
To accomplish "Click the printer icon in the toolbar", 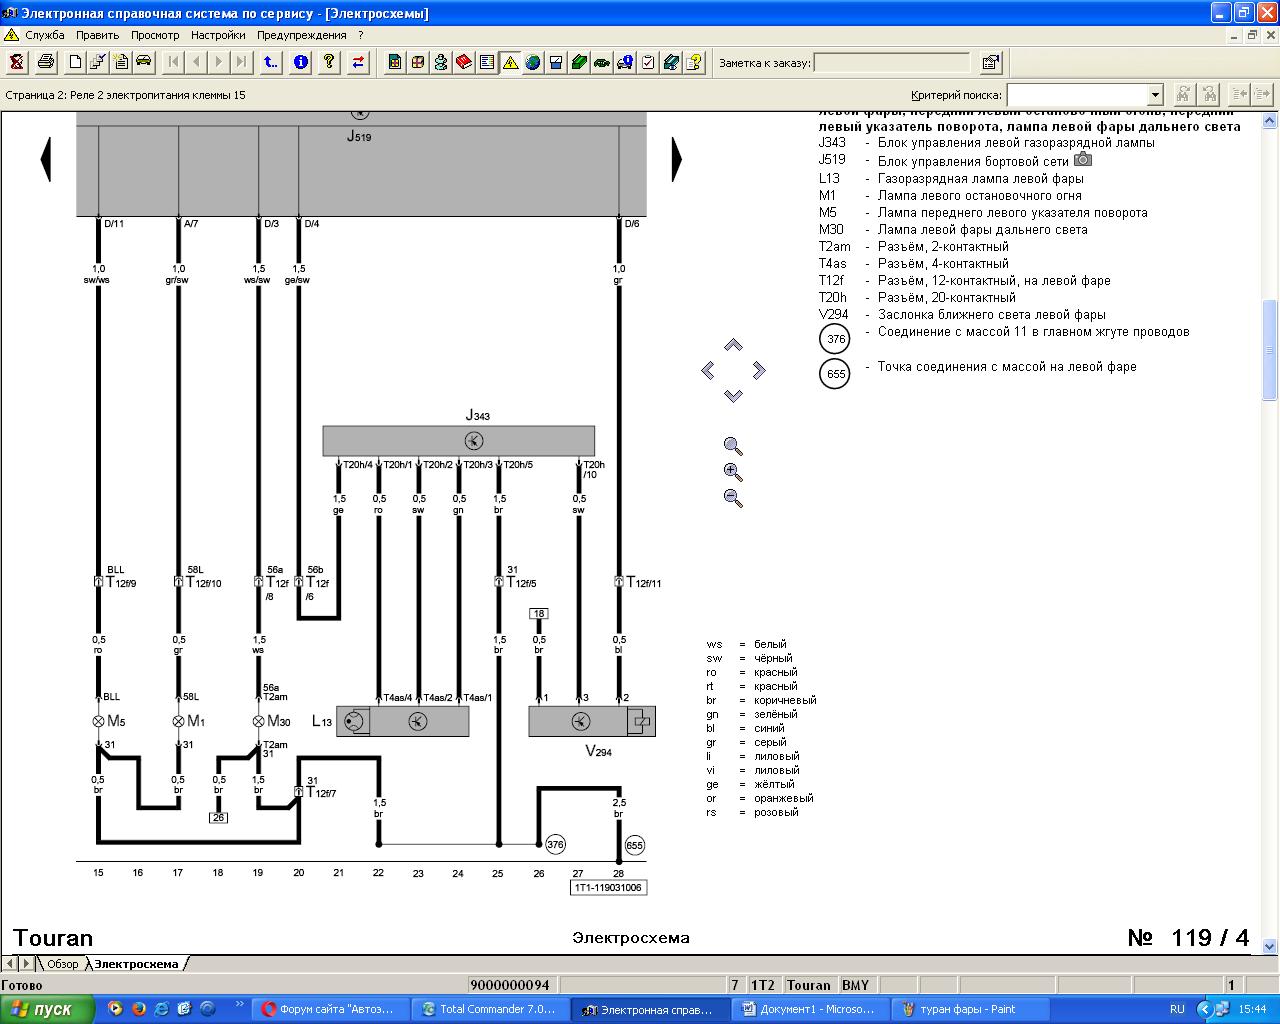I will [46, 62].
